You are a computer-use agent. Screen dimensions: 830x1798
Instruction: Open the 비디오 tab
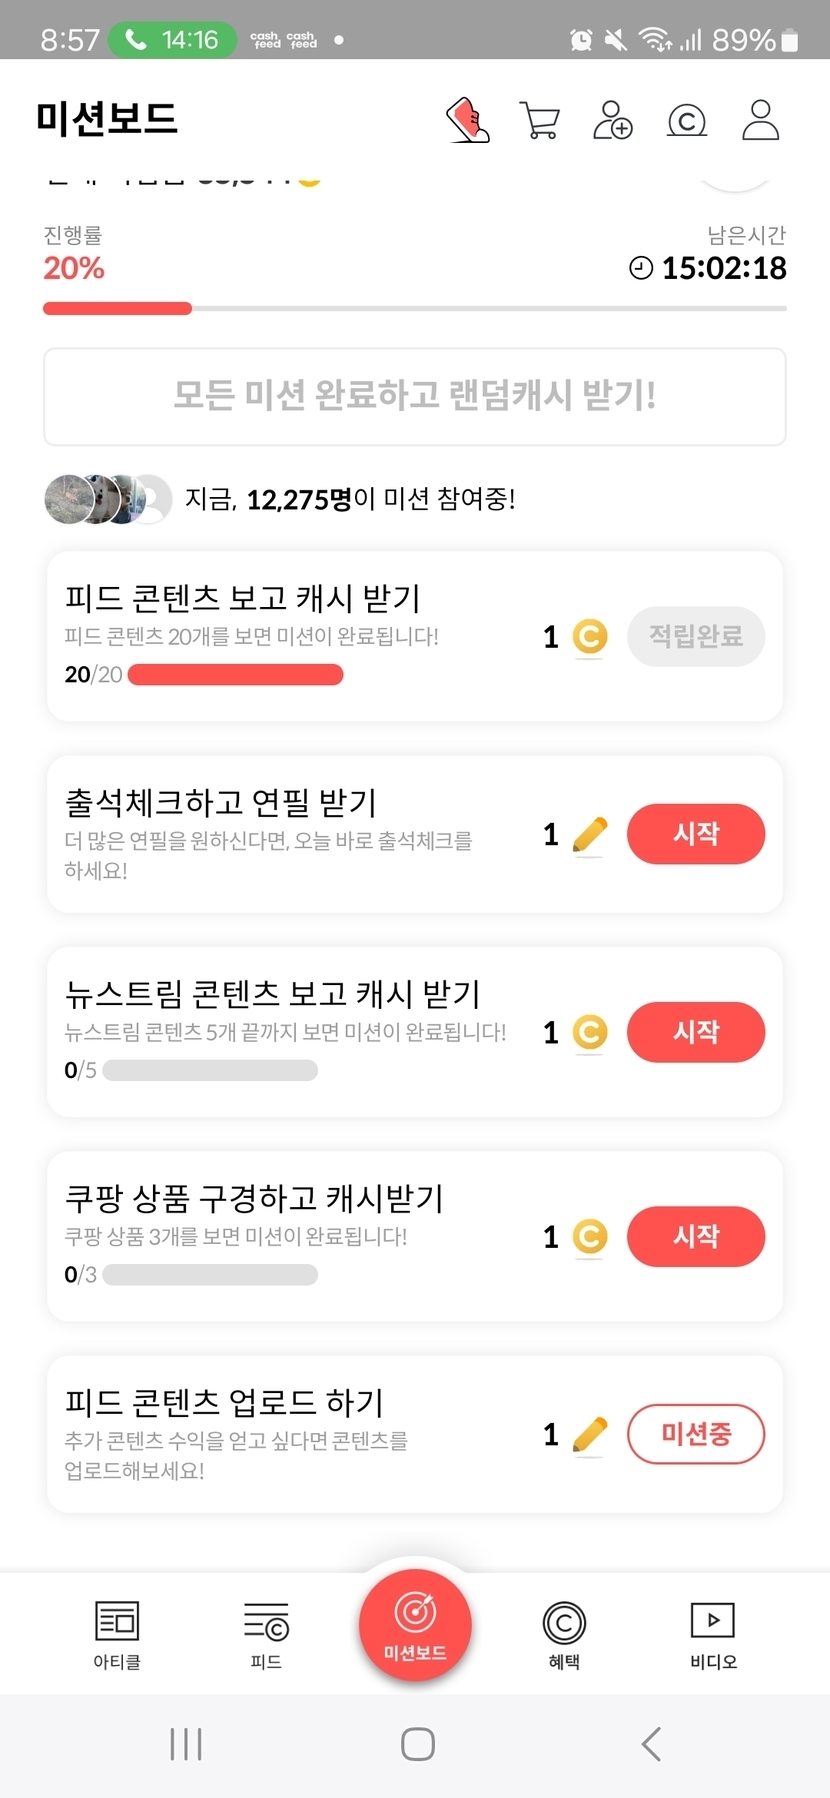713,1634
